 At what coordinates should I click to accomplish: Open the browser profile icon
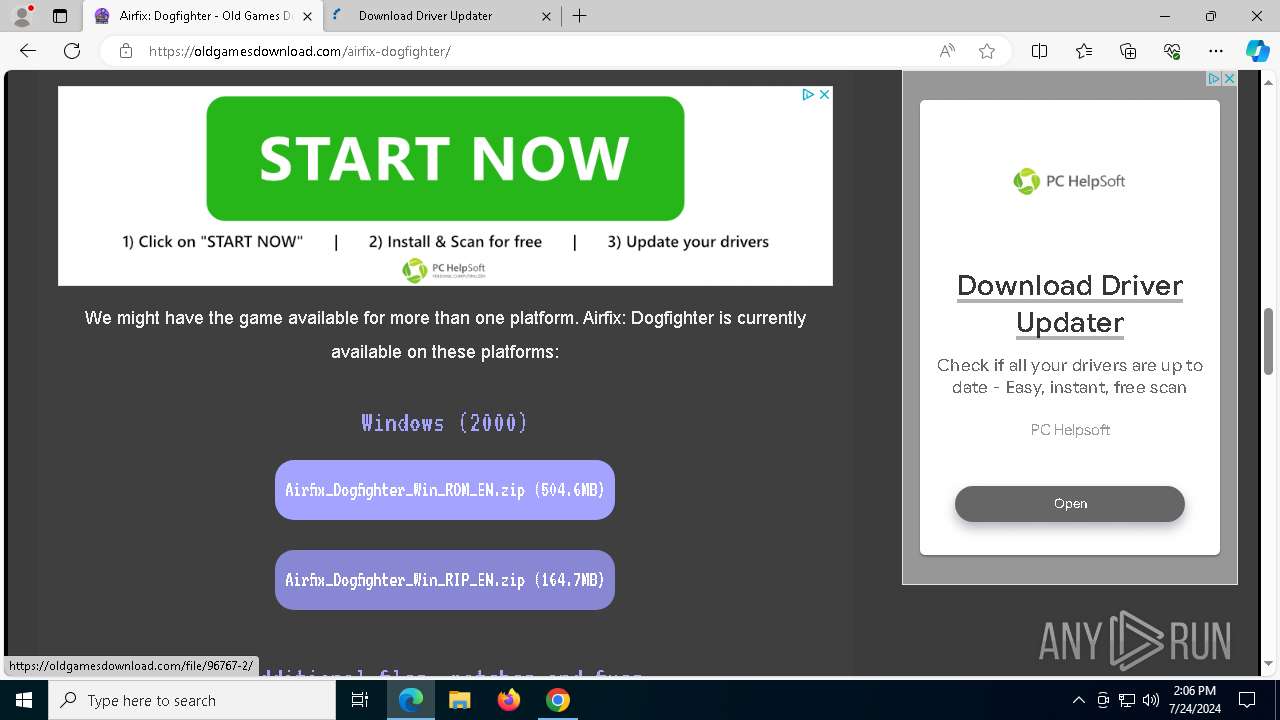22,16
